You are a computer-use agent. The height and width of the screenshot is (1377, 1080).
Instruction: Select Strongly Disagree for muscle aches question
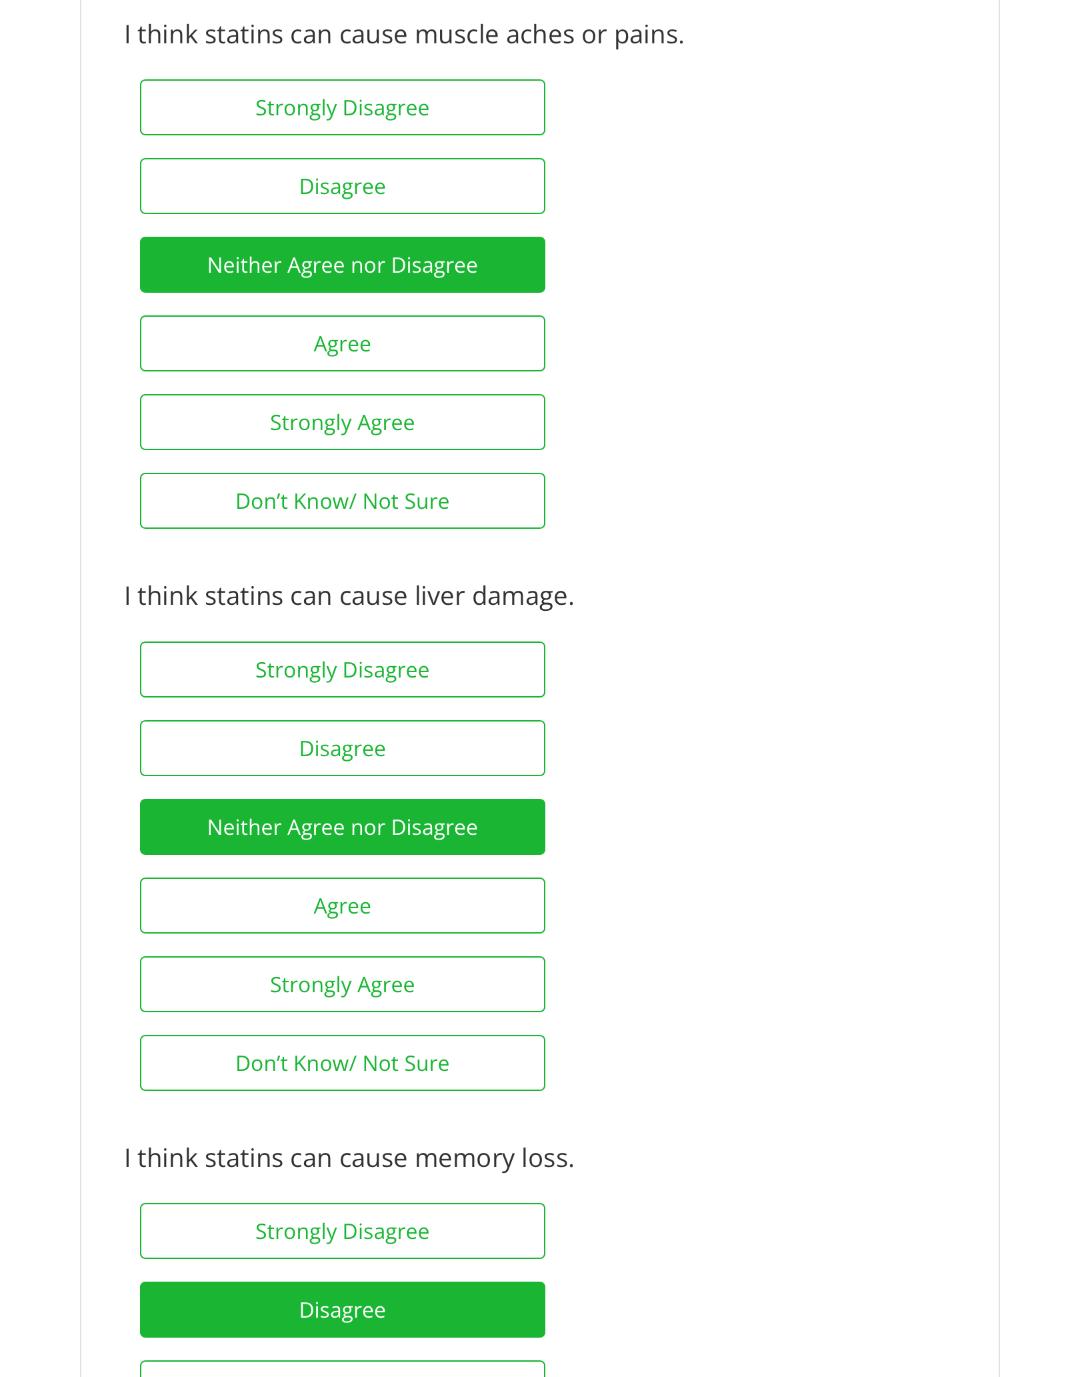point(342,108)
